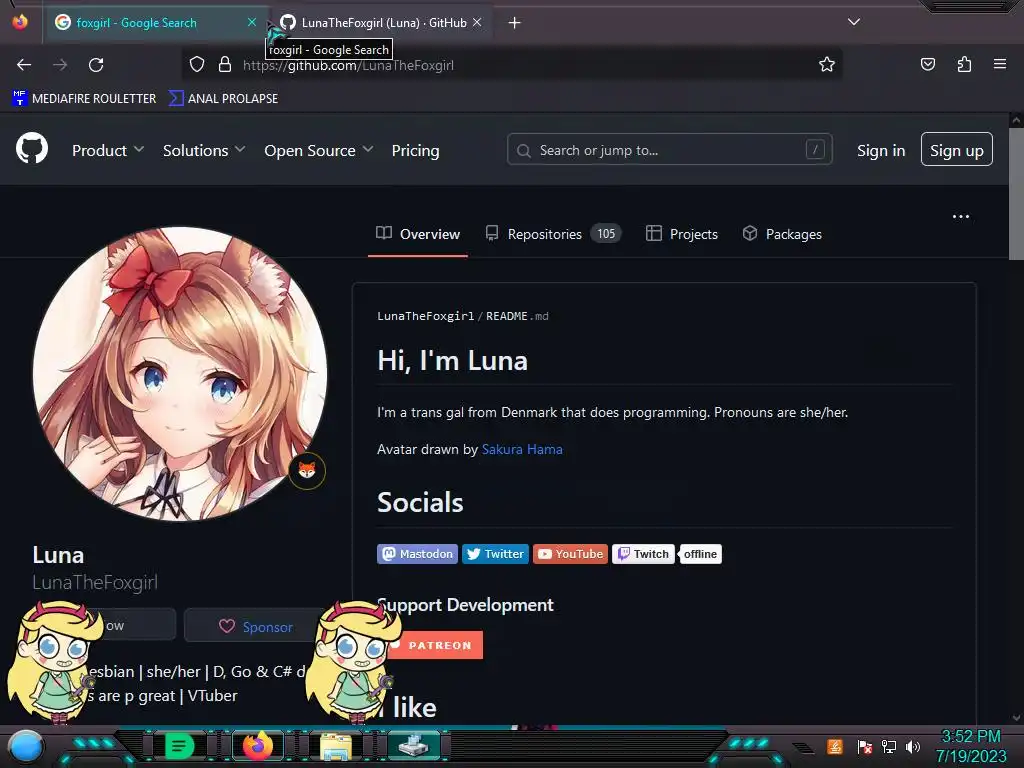Open the green notes app taskbar icon
This screenshot has width=1024, height=768.
179,746
